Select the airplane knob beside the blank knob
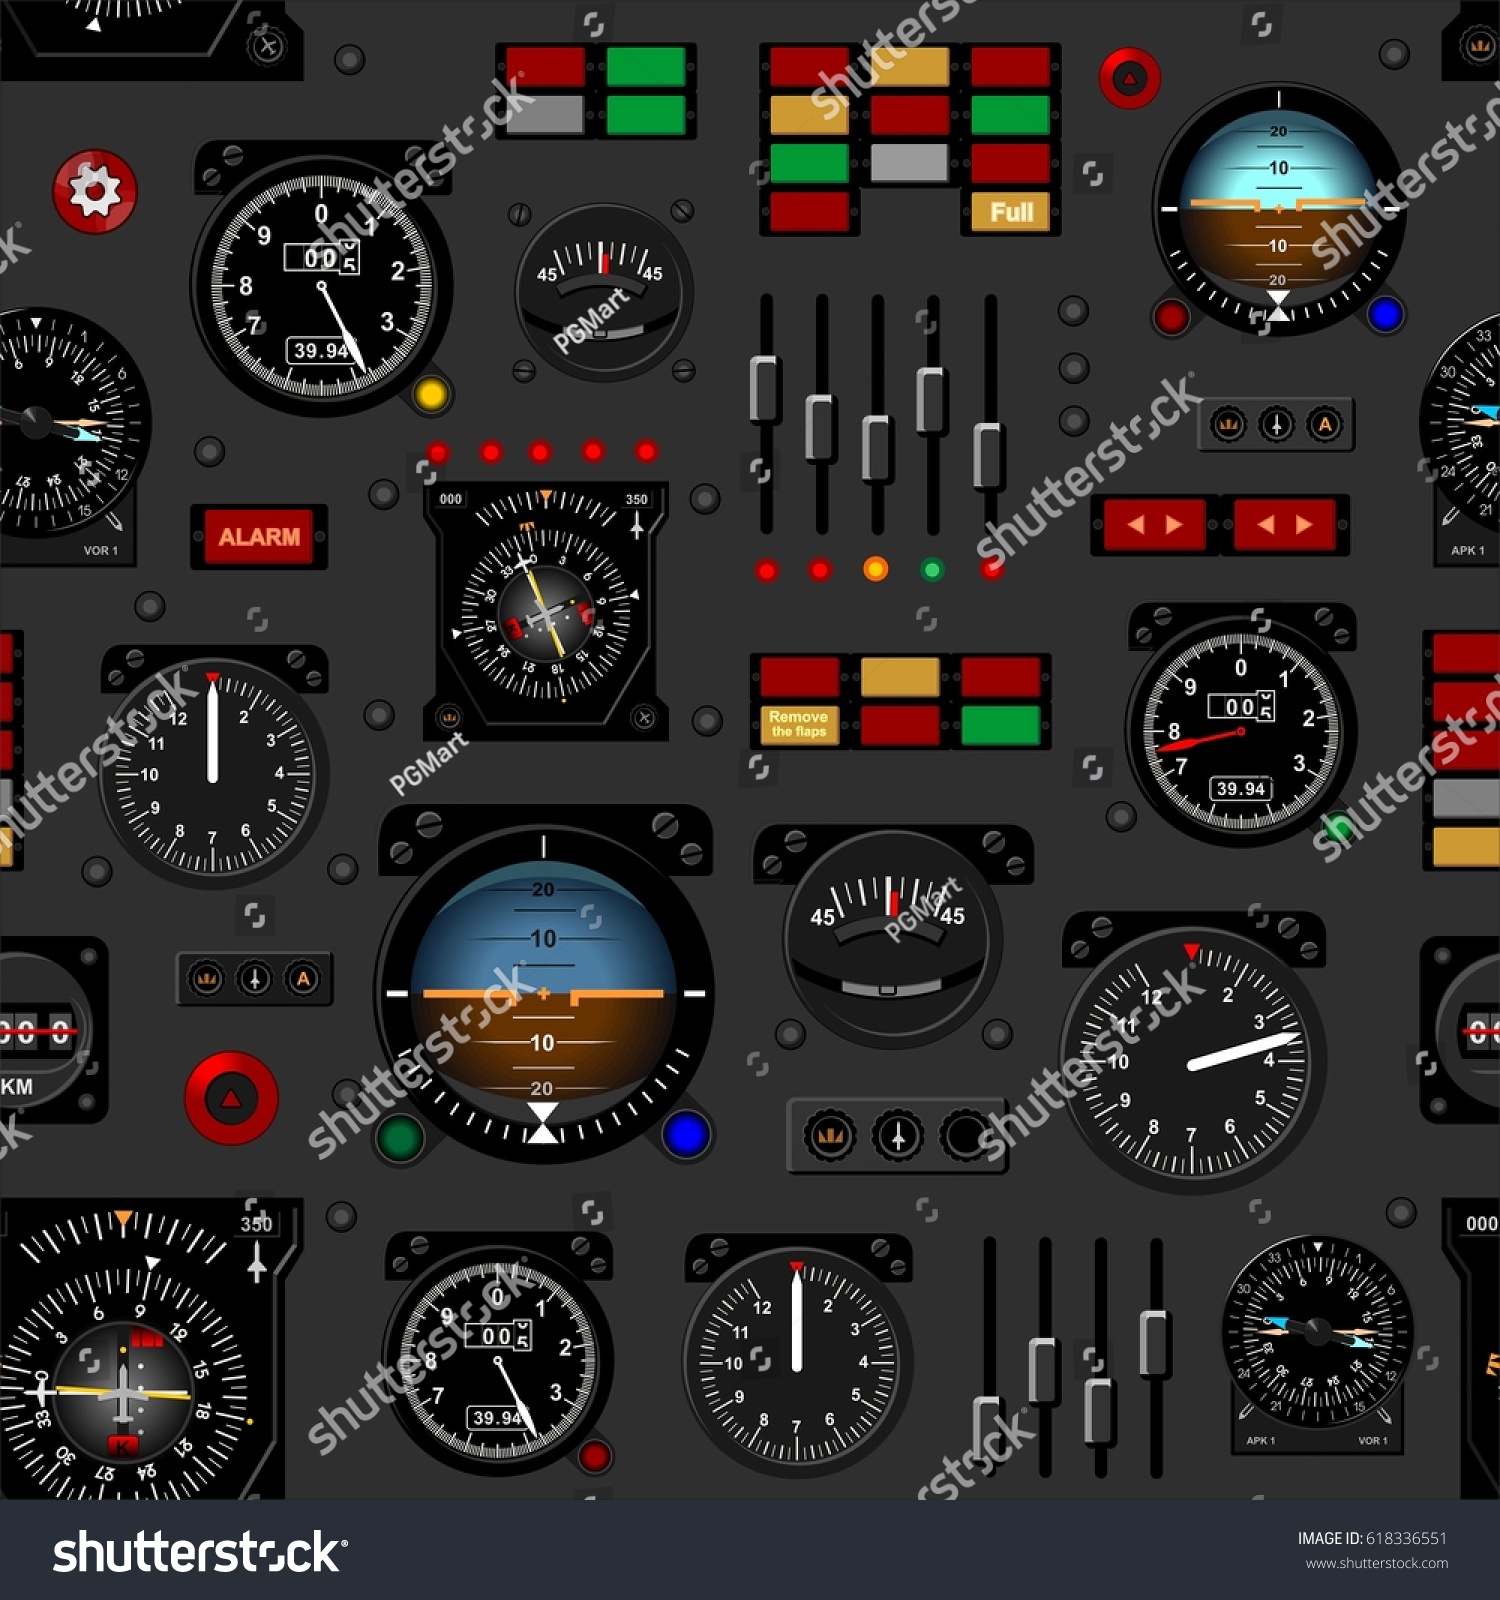 point(898,1135)
